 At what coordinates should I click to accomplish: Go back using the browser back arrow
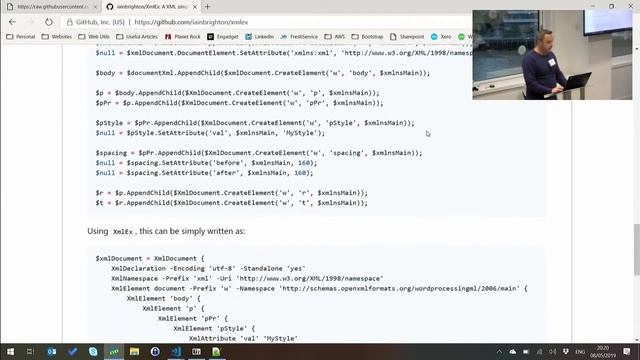(12, 22)
